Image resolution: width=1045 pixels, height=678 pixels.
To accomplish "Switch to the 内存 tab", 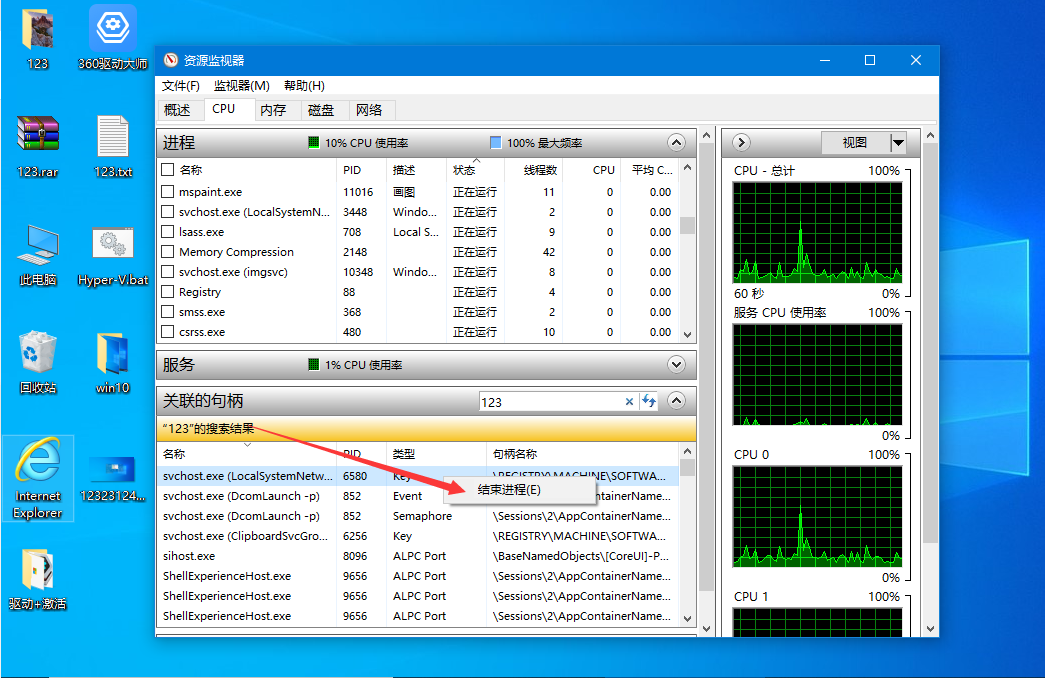I will point(272,110).
